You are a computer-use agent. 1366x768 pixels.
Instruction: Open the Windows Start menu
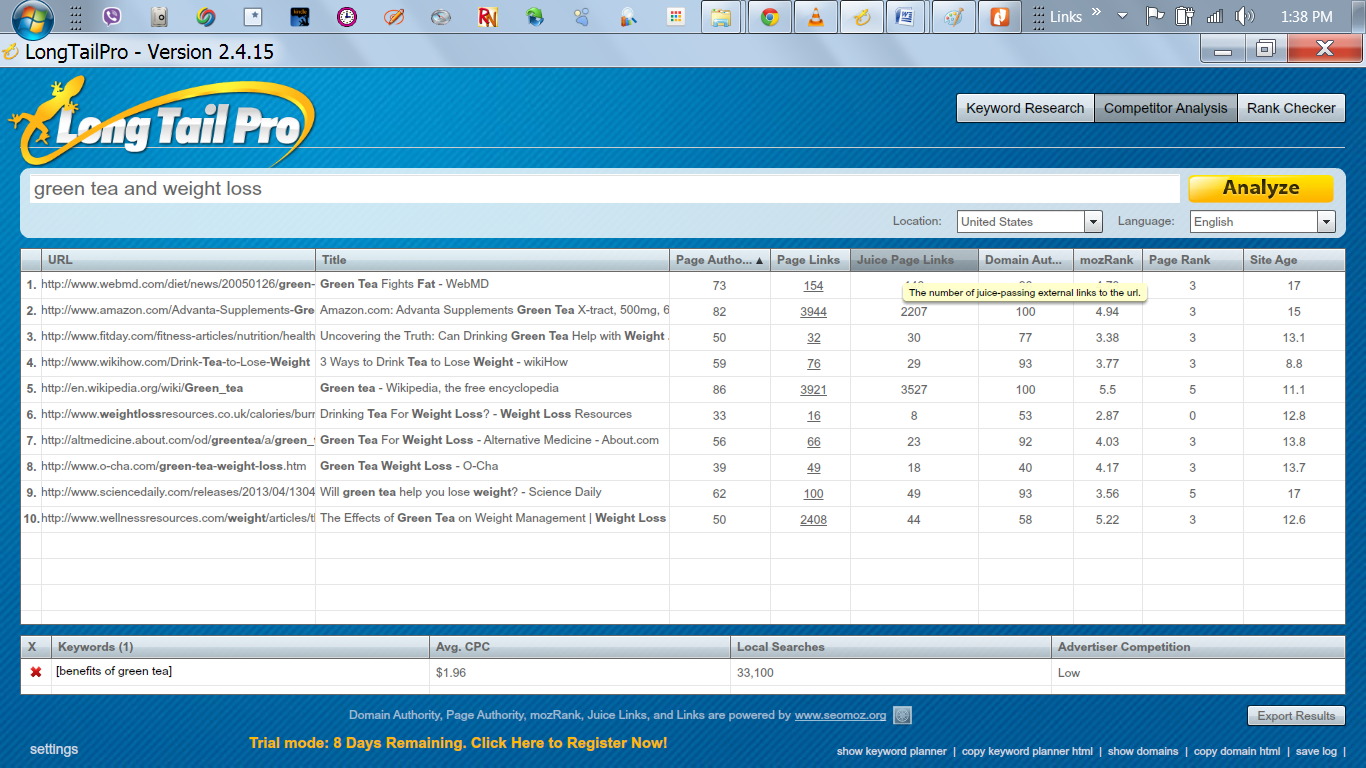(x=32, y=17)
